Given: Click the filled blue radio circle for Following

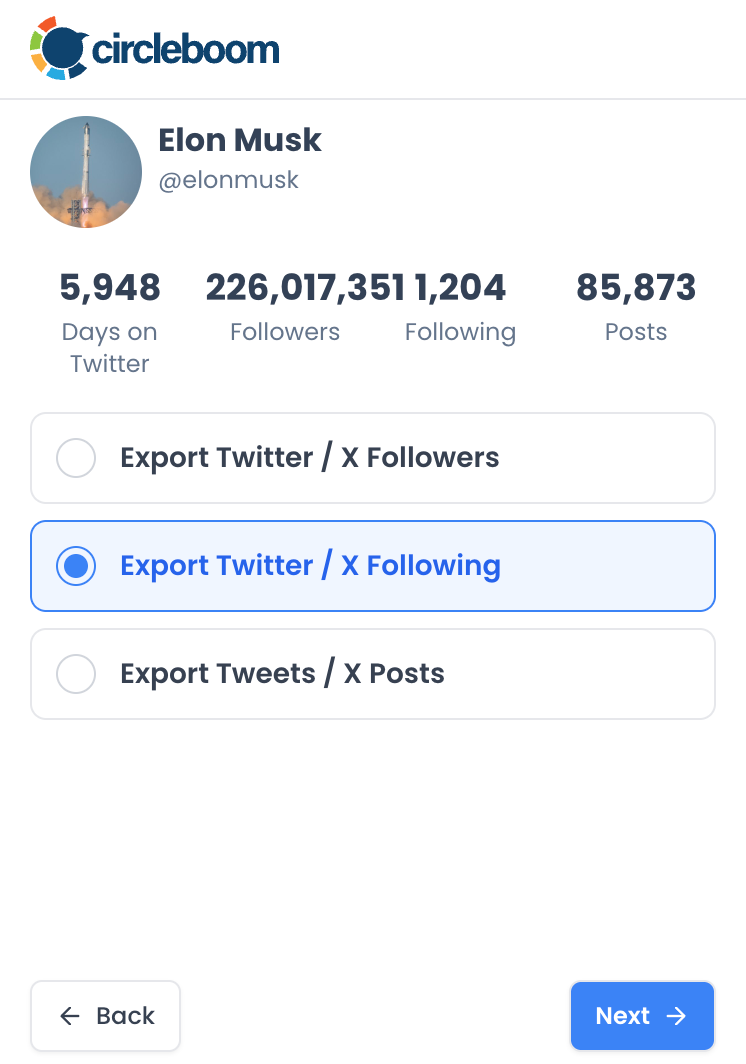Looking at the screenshot, I should coord(76,566).
